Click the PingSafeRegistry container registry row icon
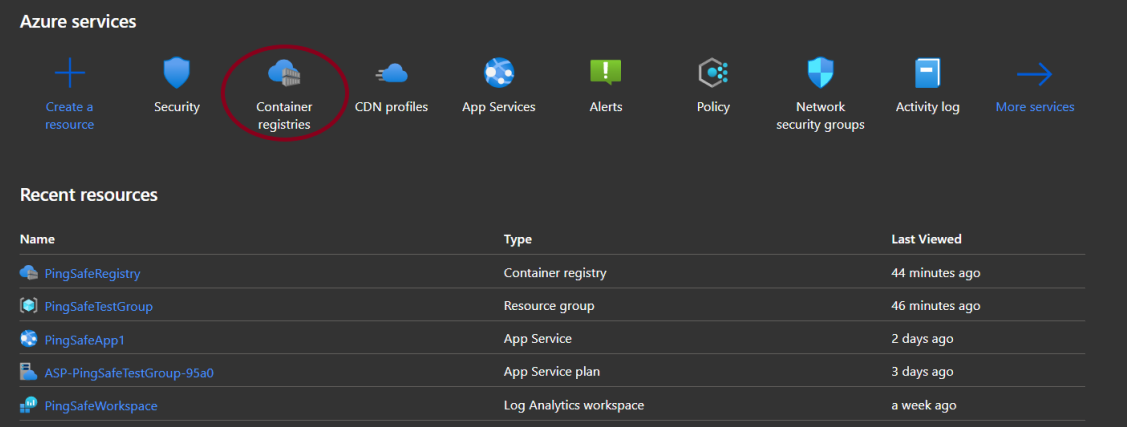The height and width of the screenshot is (427, 1127). (x=28, y=272)
